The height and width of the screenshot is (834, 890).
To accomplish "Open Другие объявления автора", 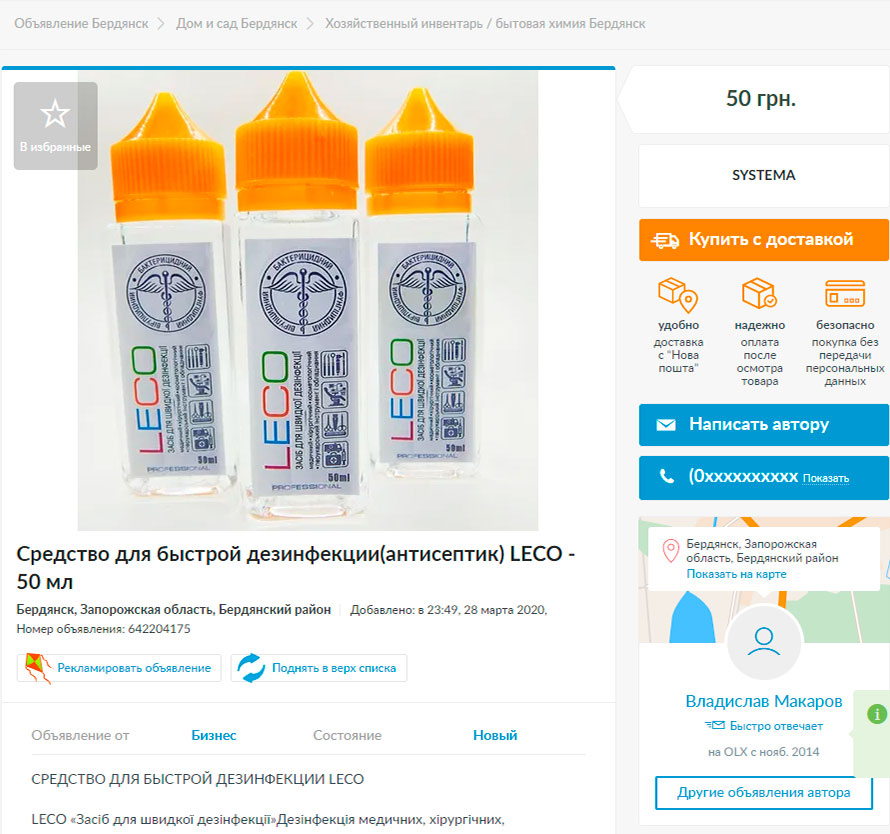I will click(764, 793).
